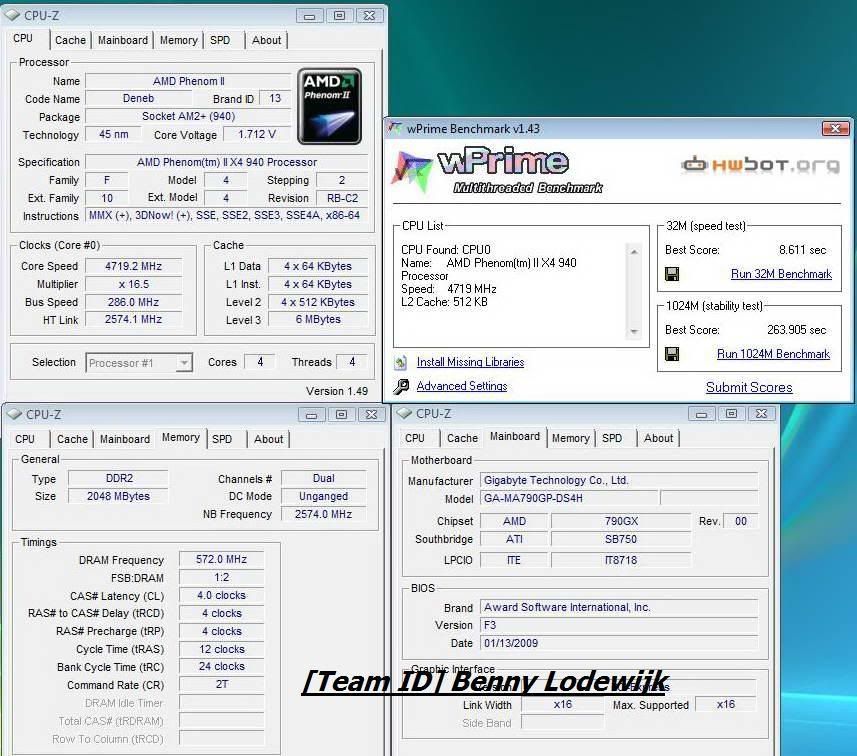Click the wPrime Benchmark title bar icon

click(395, 128)
